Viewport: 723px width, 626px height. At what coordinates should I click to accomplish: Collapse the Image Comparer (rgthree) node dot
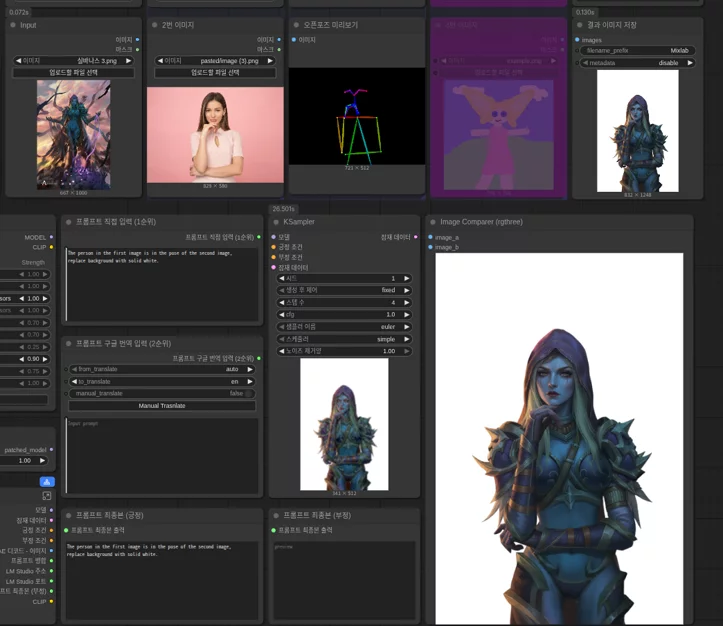[433, 222]
